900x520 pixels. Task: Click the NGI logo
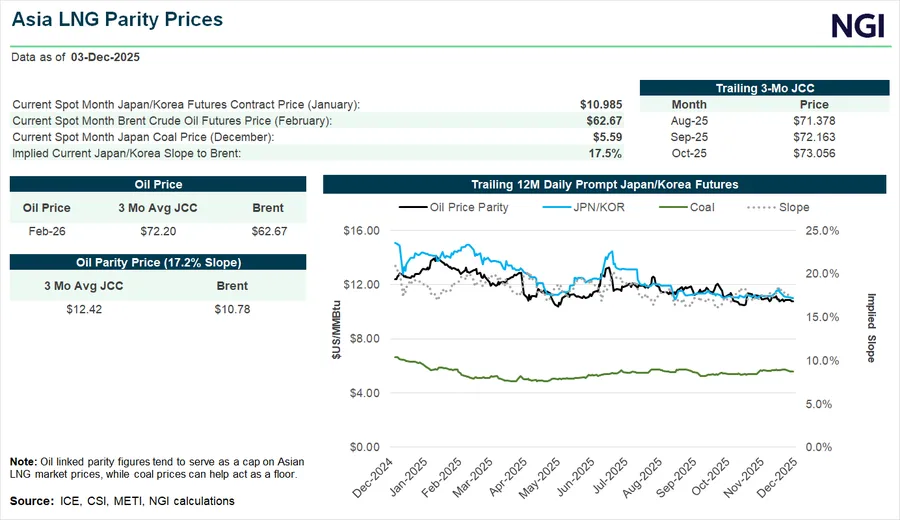click(x=859, y=24)
